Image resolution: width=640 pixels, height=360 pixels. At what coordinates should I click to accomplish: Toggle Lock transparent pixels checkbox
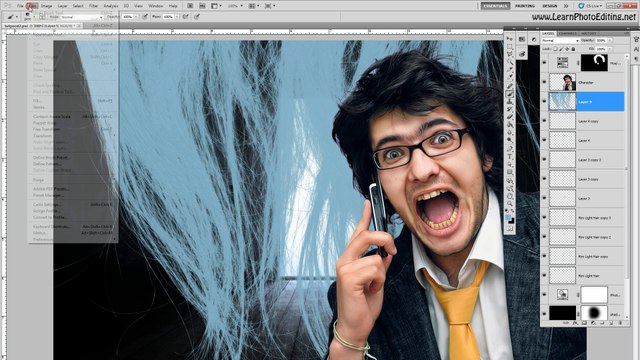(x=555, y=49)
